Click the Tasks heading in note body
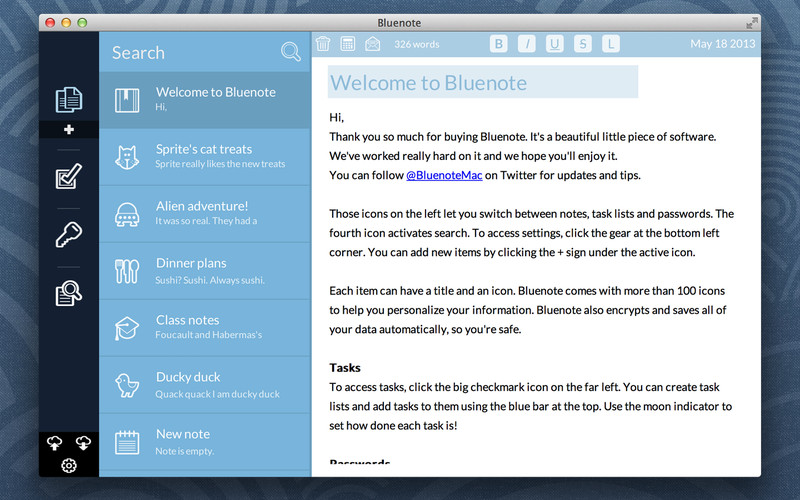Image resolution: width=800 pixels, height=500 pixels. (x=345, y=368)
